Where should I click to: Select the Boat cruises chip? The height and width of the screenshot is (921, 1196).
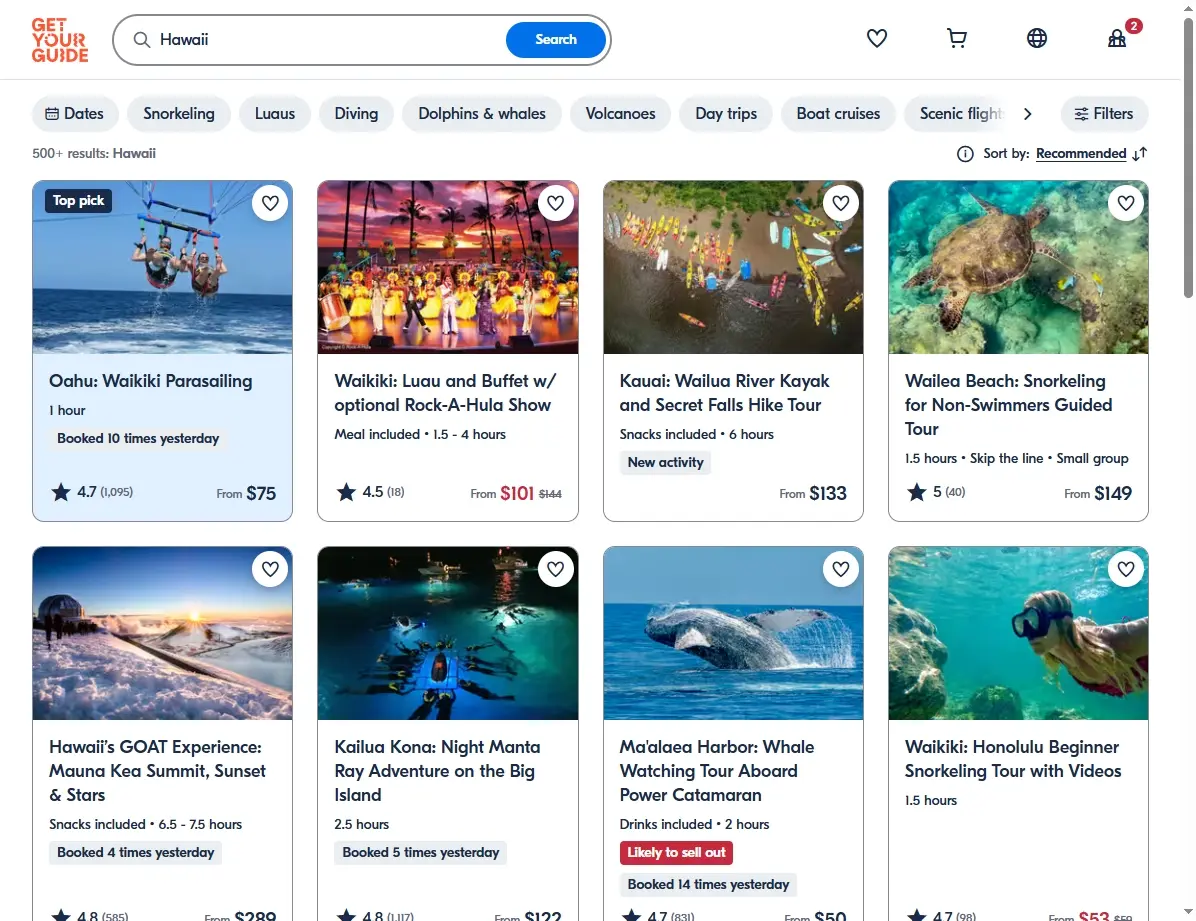[838, 114]
